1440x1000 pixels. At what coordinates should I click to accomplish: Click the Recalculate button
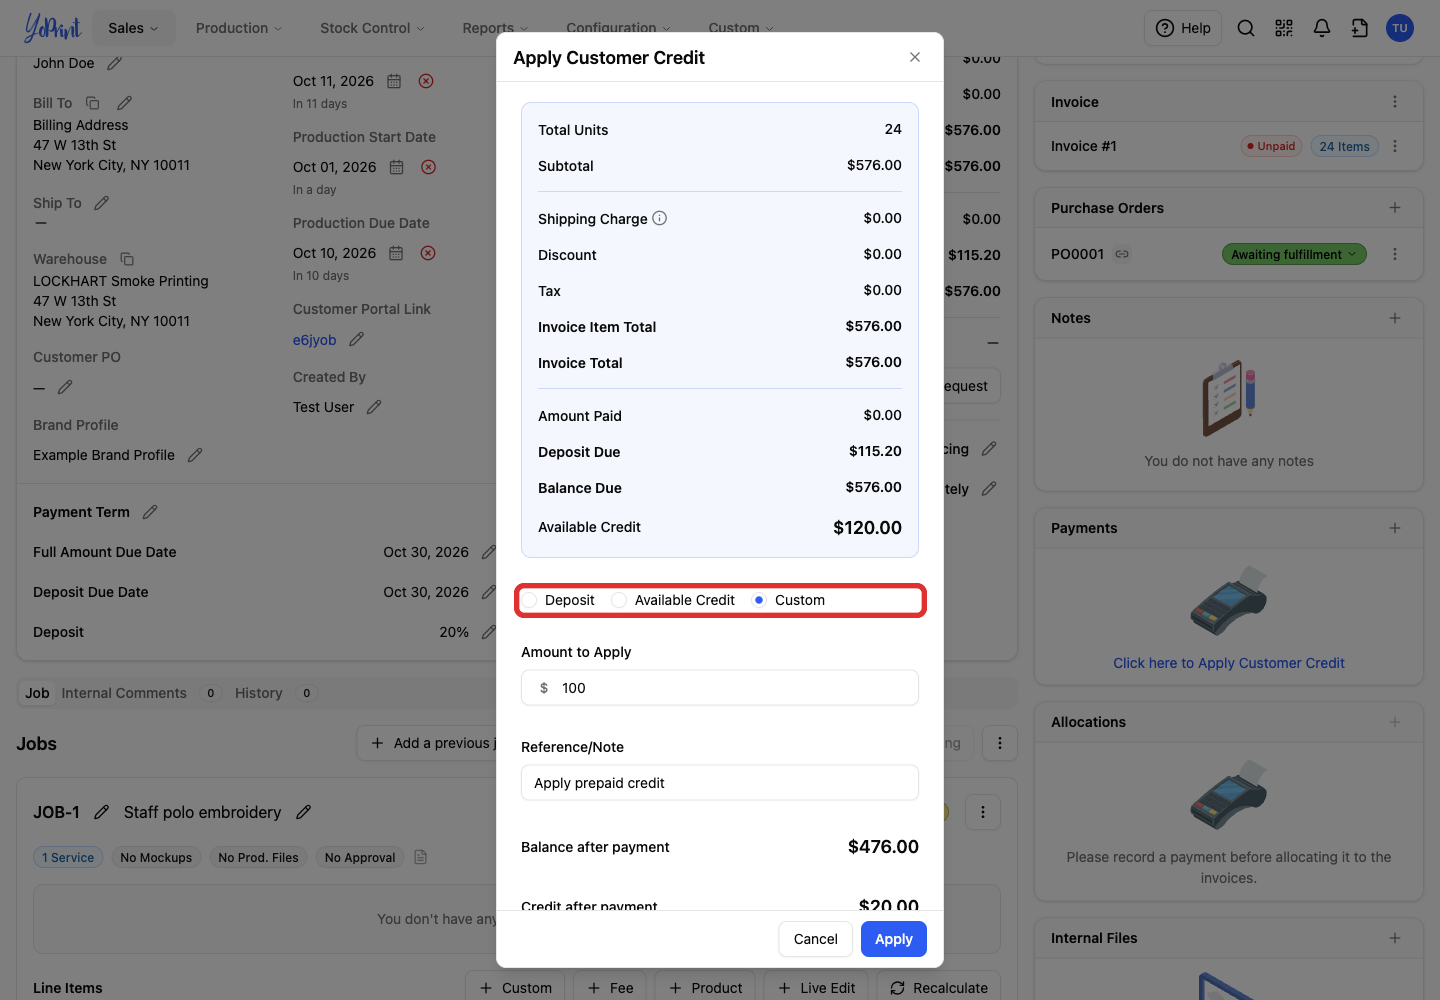pos(939,988)
